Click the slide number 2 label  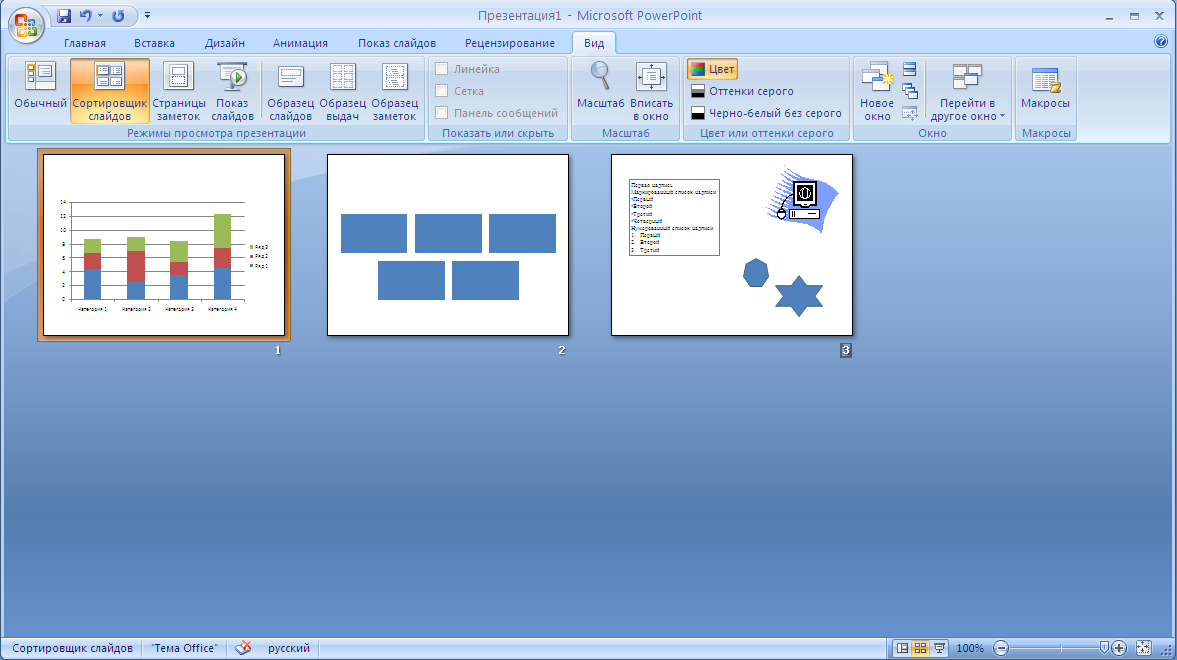tap(561, 350)
